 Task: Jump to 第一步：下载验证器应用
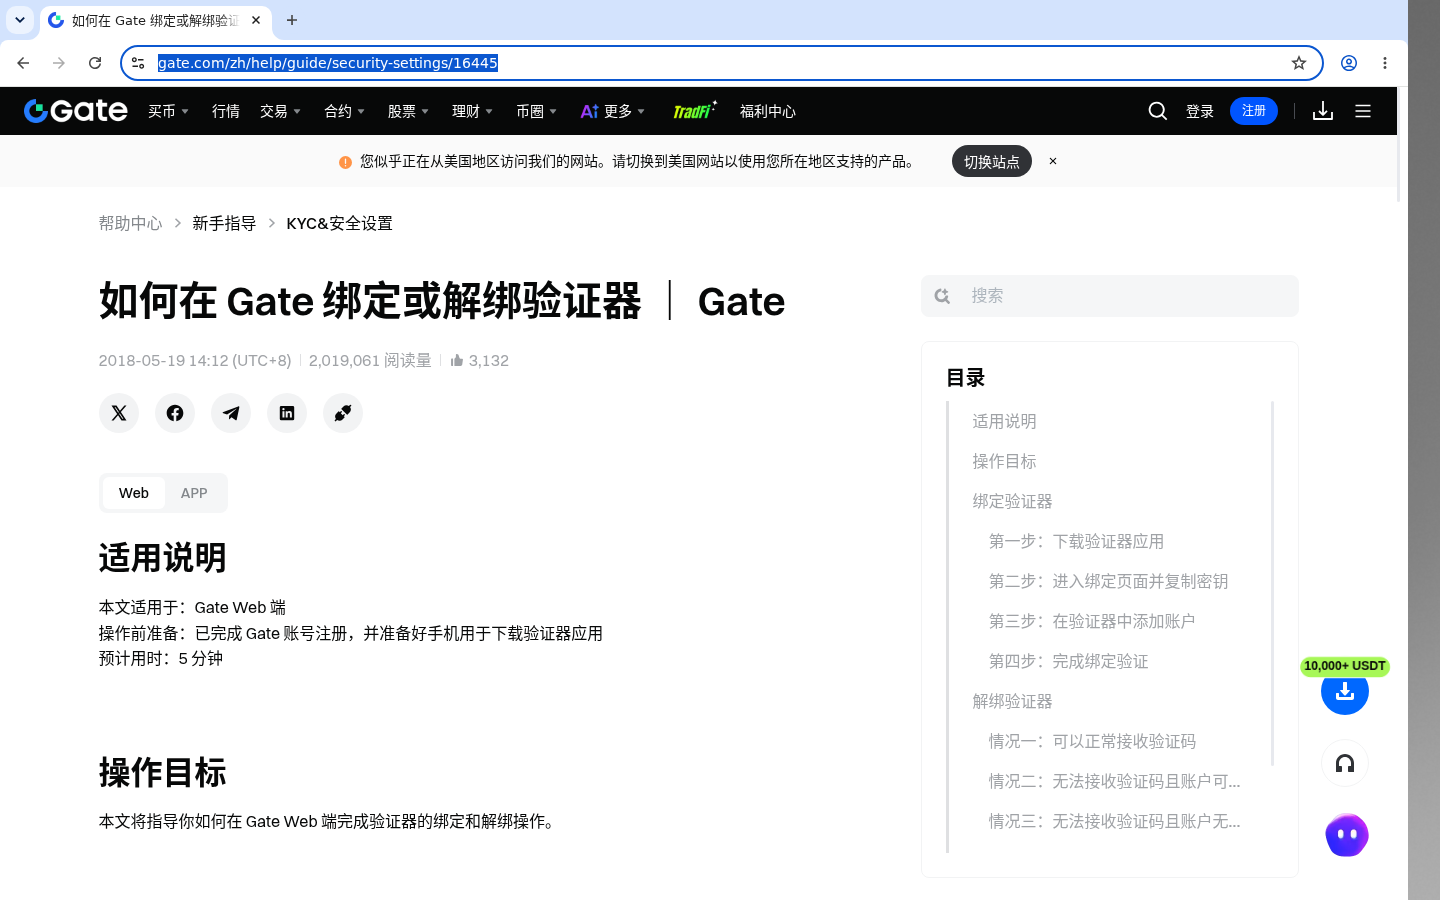pos(1076,541)
